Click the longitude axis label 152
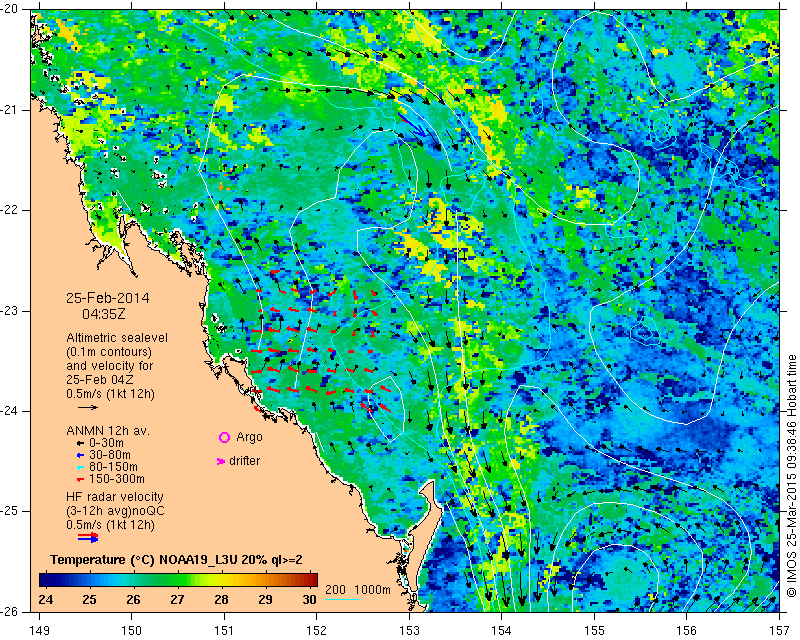This screenshot has height=640, width=800. 316,631
